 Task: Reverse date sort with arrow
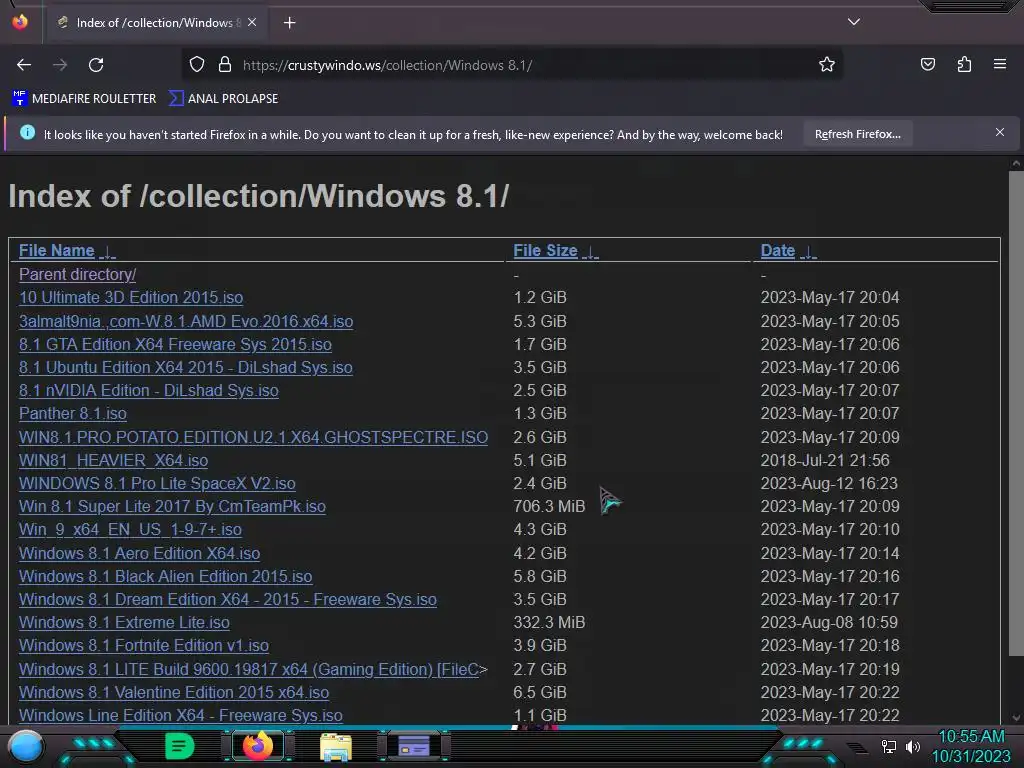pos(808,252)
